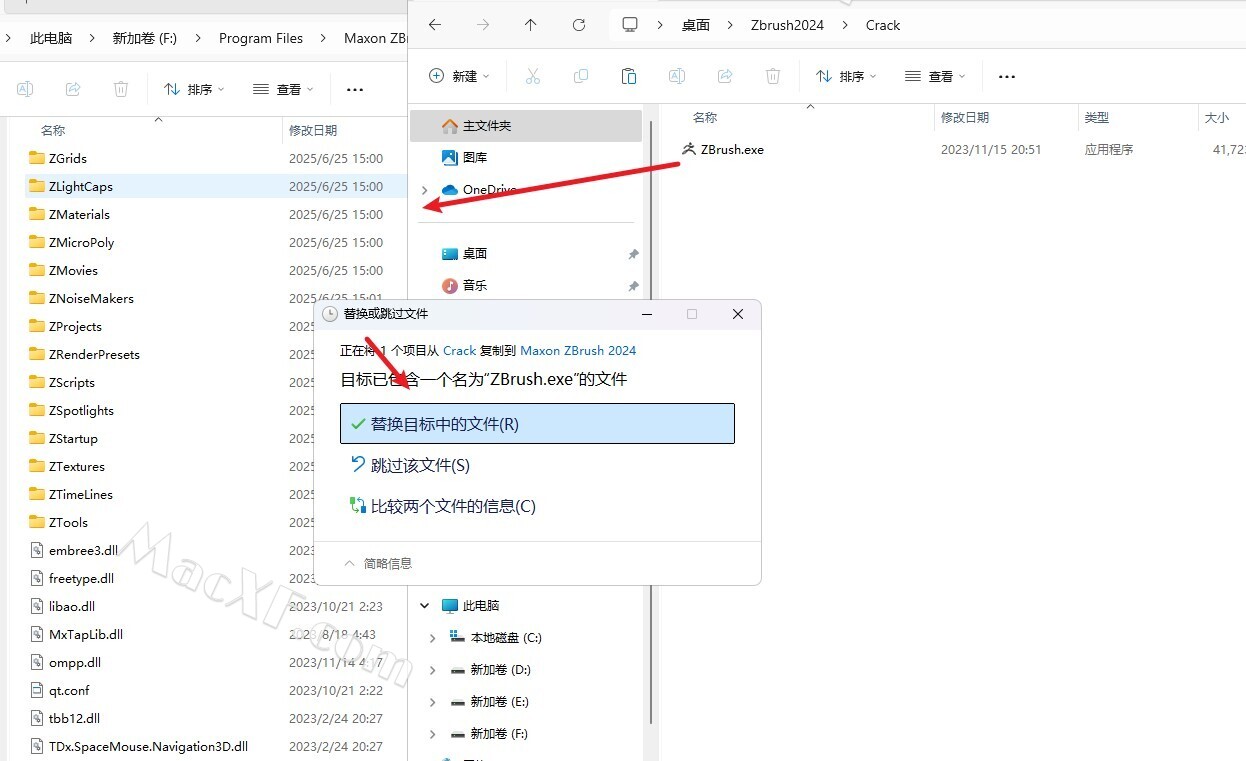
Task: Open the 新建 dropdown in Crack window
Action: click(459, 76)
